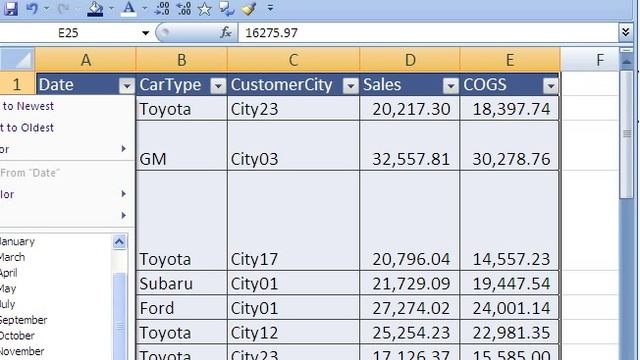Open the Fill Color dropdown arrow
This screenshot has height=360, width=640.
(x=111, y=8)
